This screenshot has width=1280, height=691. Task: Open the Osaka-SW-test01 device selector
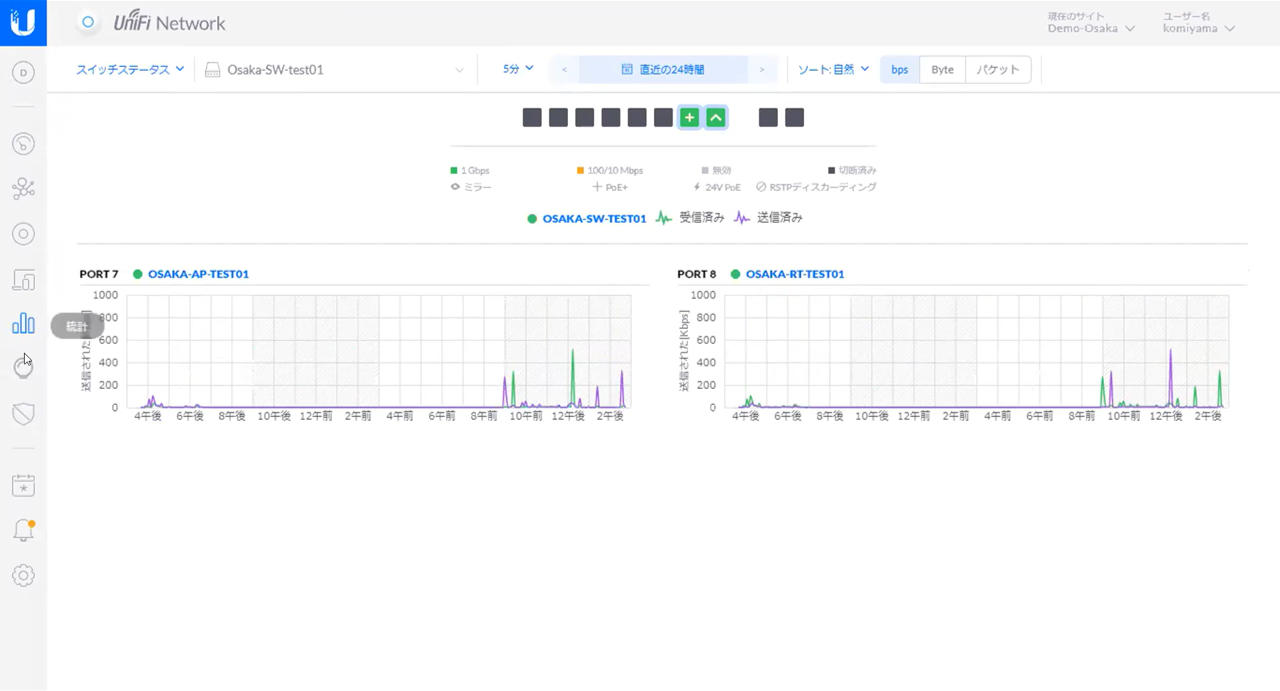pyautogui.click(x=335, y=70)
